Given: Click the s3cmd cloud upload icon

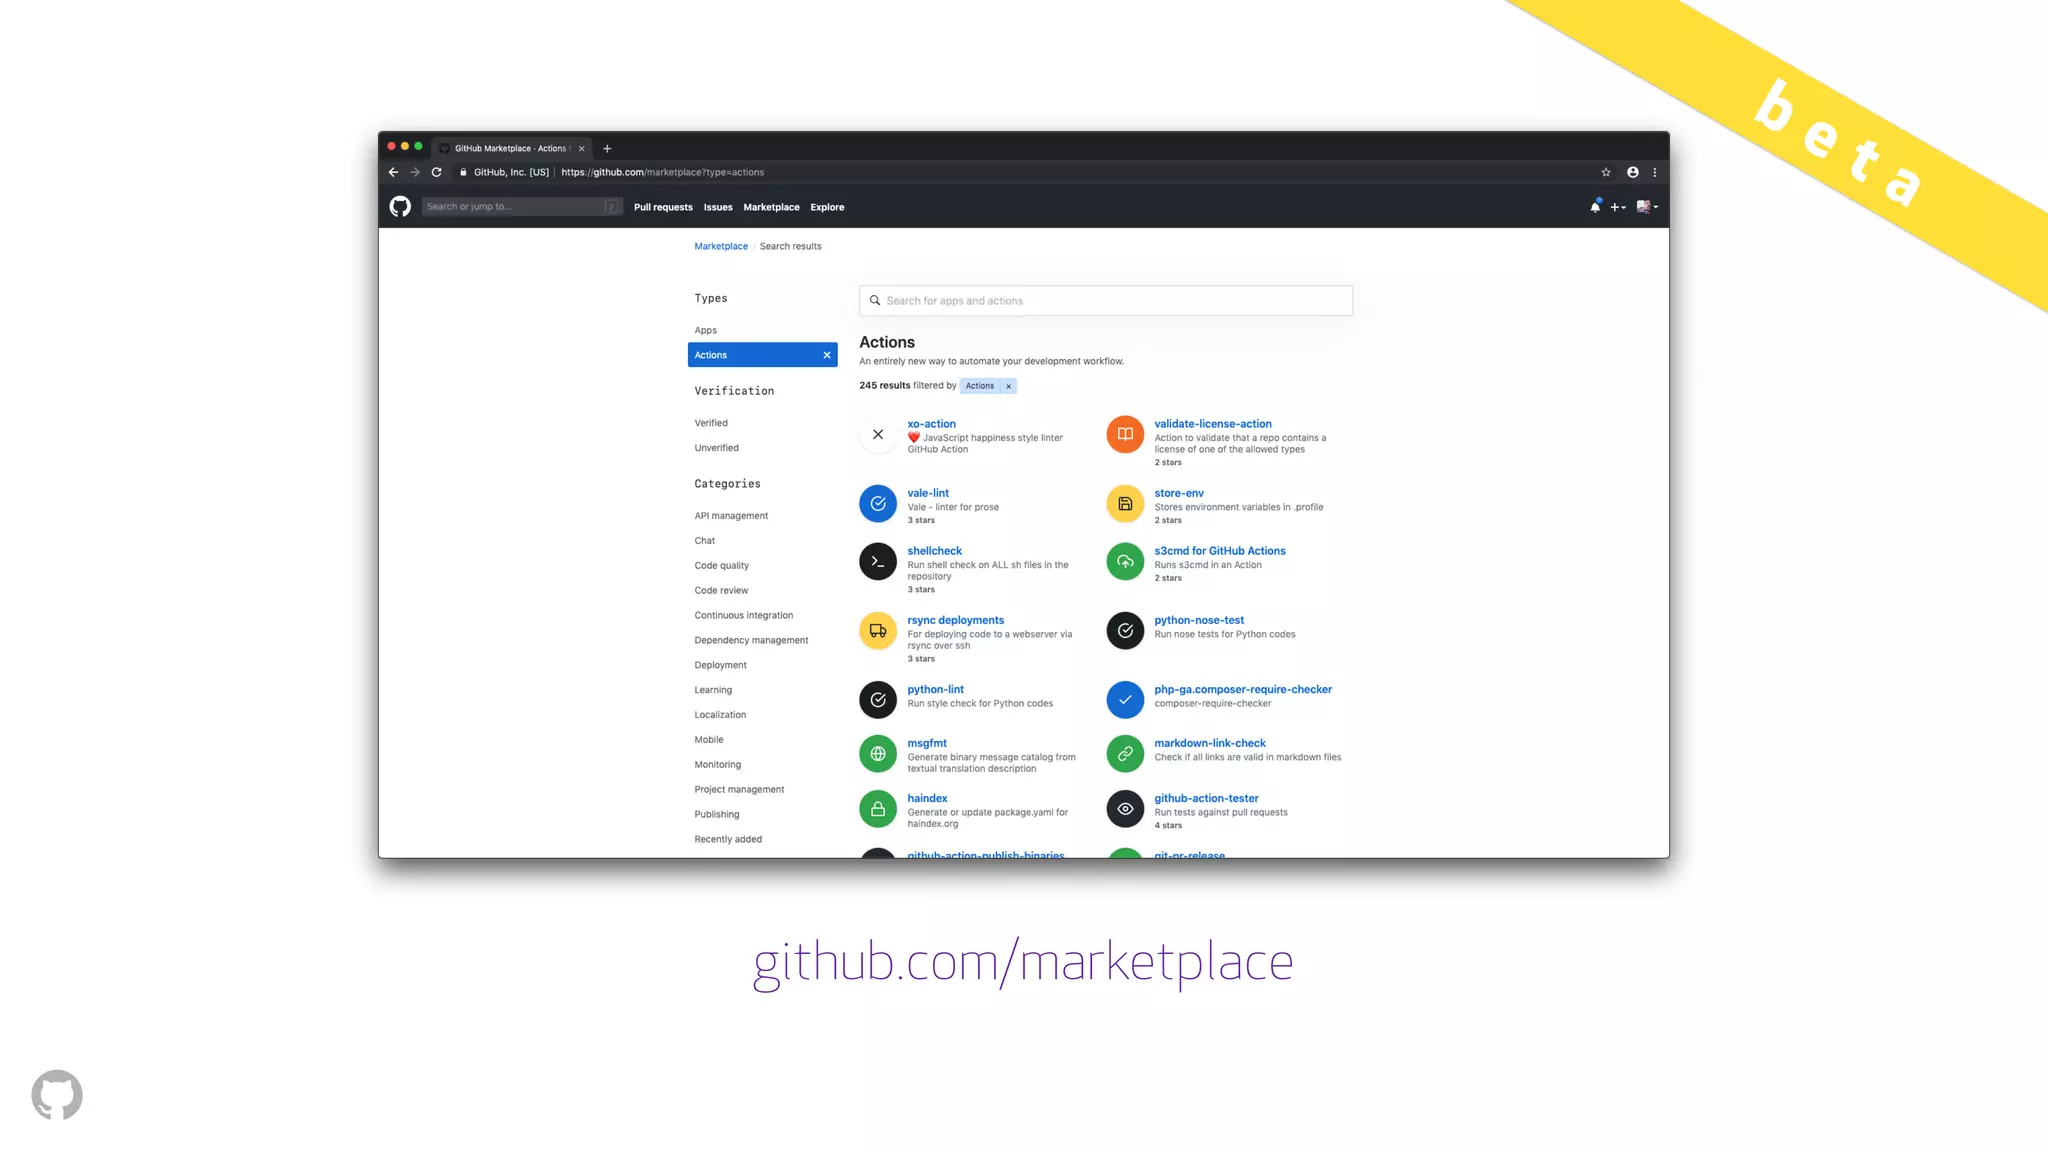Looking at the screenshot, I should [1125, 561].
